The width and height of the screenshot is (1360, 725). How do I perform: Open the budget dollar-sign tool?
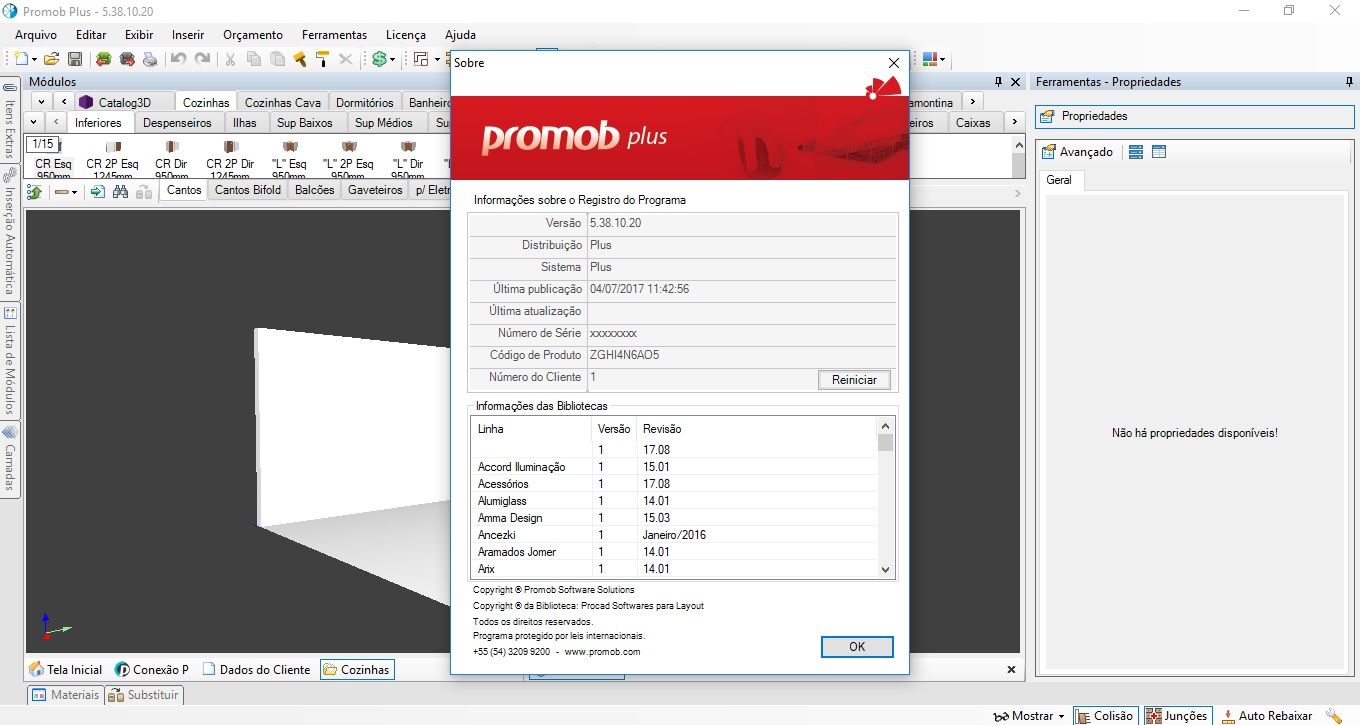pyautogui.click(x=379, y=59)
